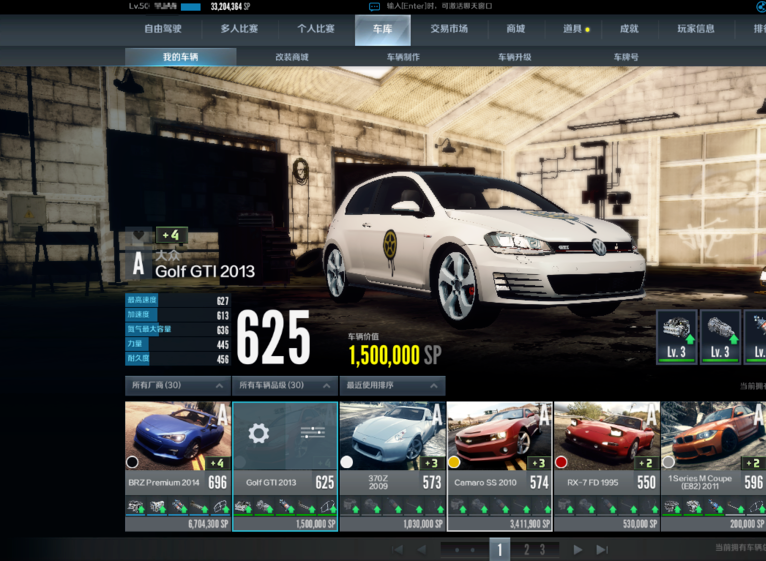Click the 最高速度 627 stat row

click(x=178, y=300)
